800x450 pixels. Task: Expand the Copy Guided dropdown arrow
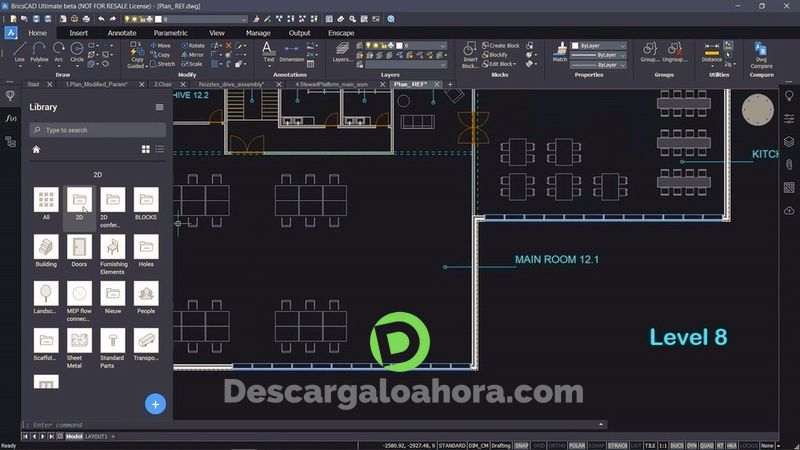[x=146, y=66]
